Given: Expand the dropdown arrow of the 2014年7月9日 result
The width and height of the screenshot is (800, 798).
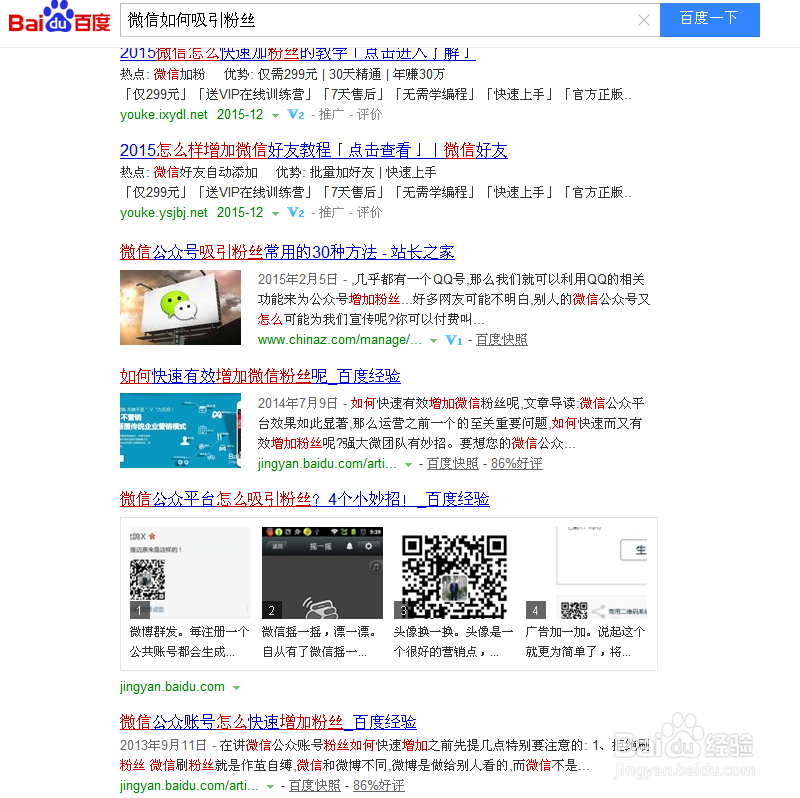Looking at the screenshot, I should click(x=408, y=465).
